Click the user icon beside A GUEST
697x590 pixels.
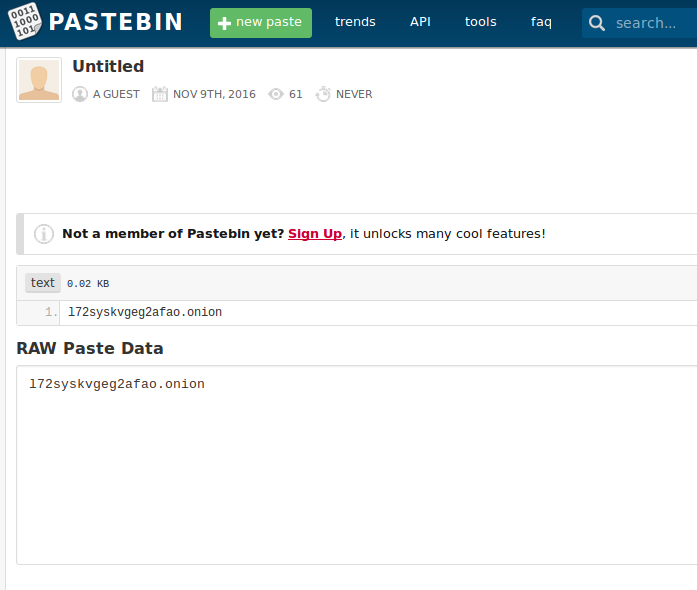point(80,94)
